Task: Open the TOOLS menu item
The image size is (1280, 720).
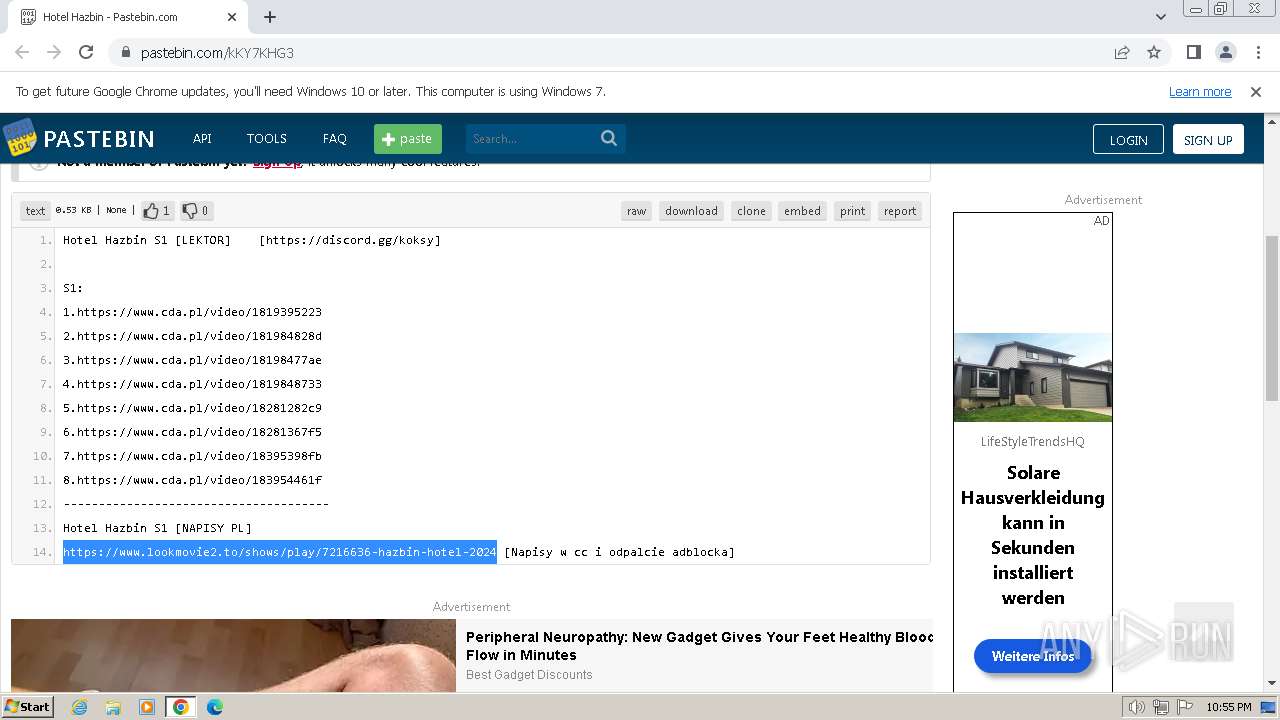Action: [x=267, y=139]
